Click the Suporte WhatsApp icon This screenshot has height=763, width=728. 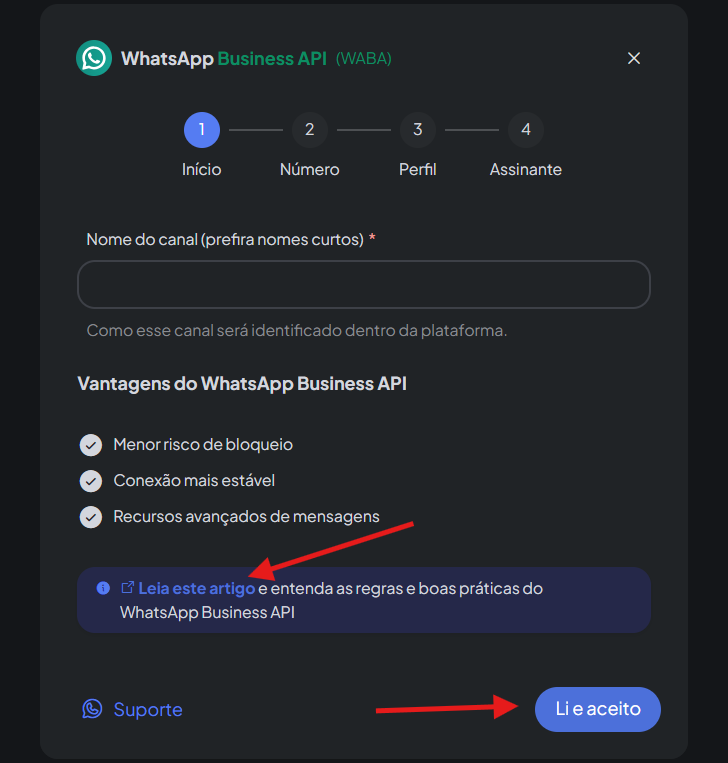click(x=92, y=709)
